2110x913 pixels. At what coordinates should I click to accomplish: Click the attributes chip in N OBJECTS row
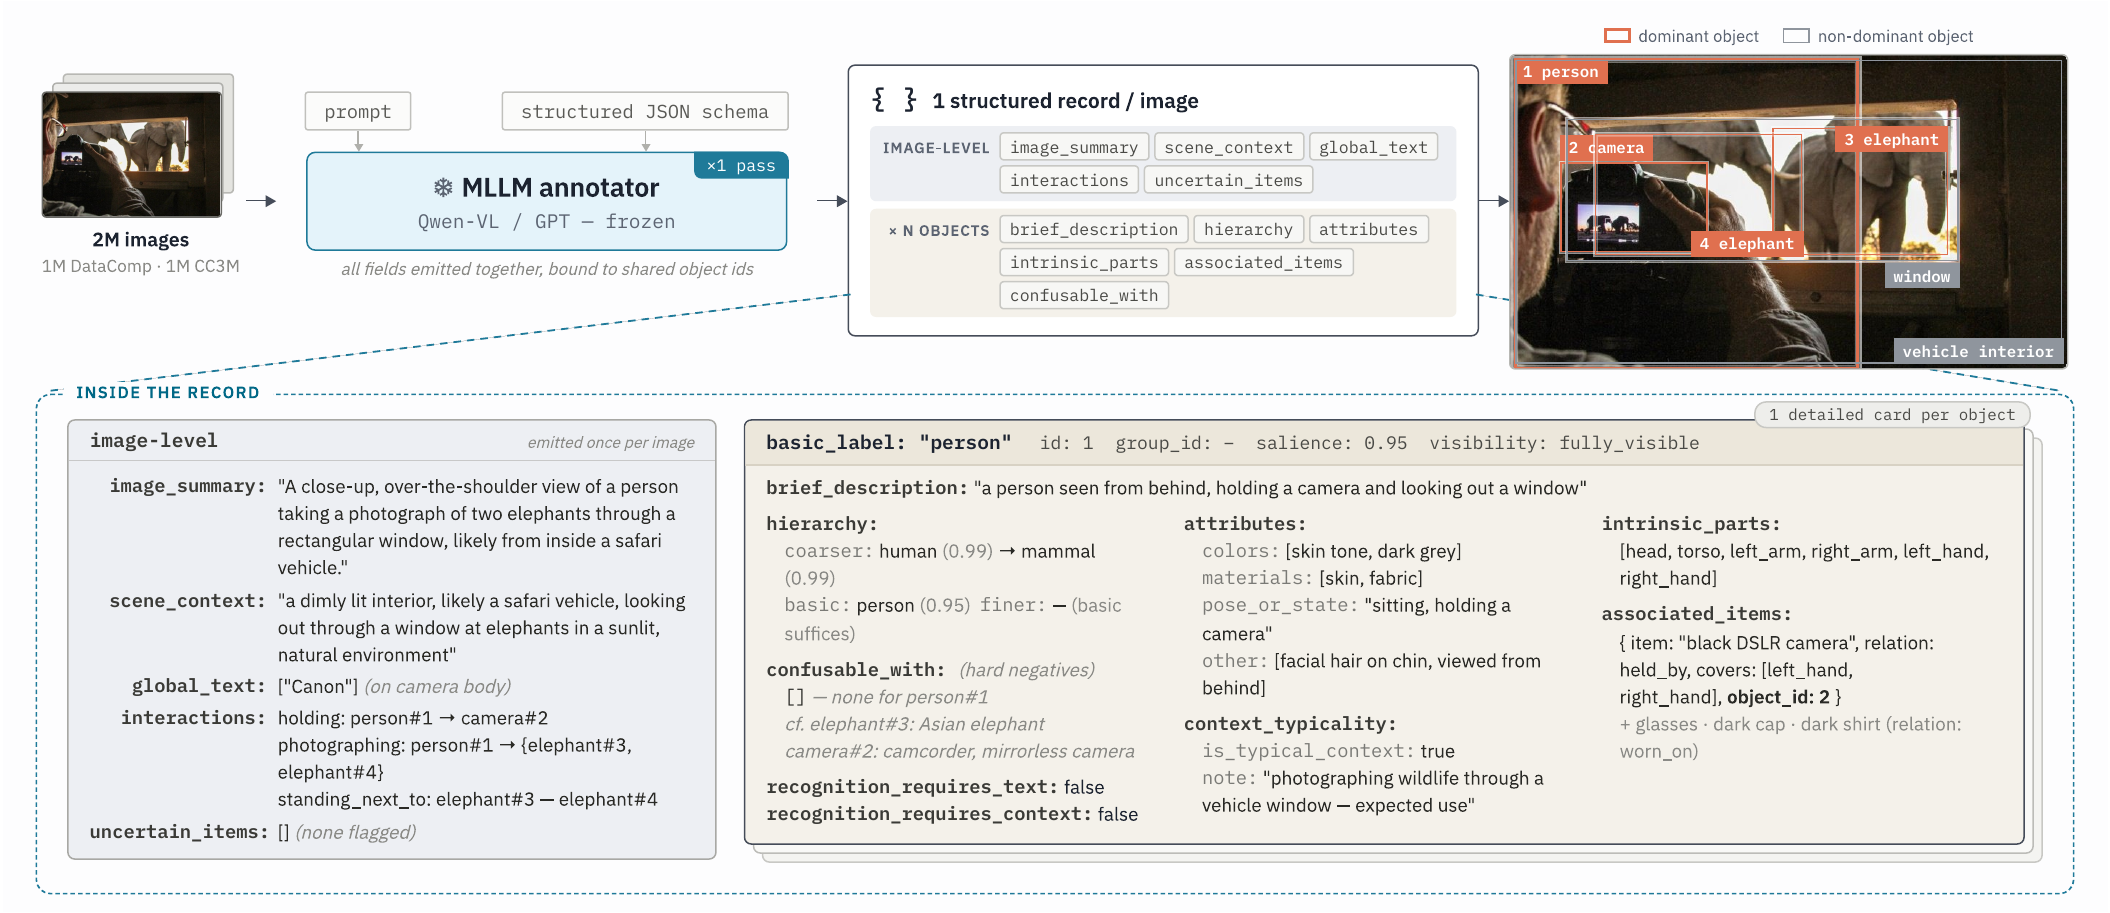[1368, 229]
